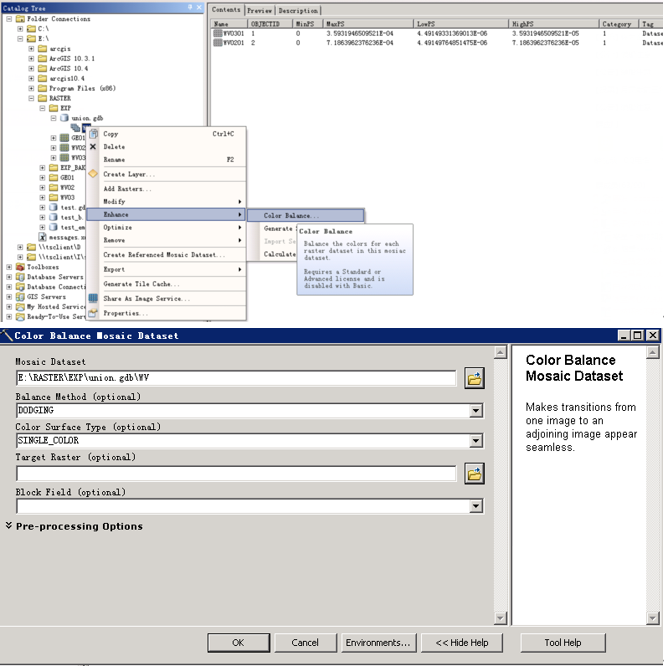Viewport: 664px width, 666px height.
Task: Click Target Raster input field
Action: [x=236, y=473]
